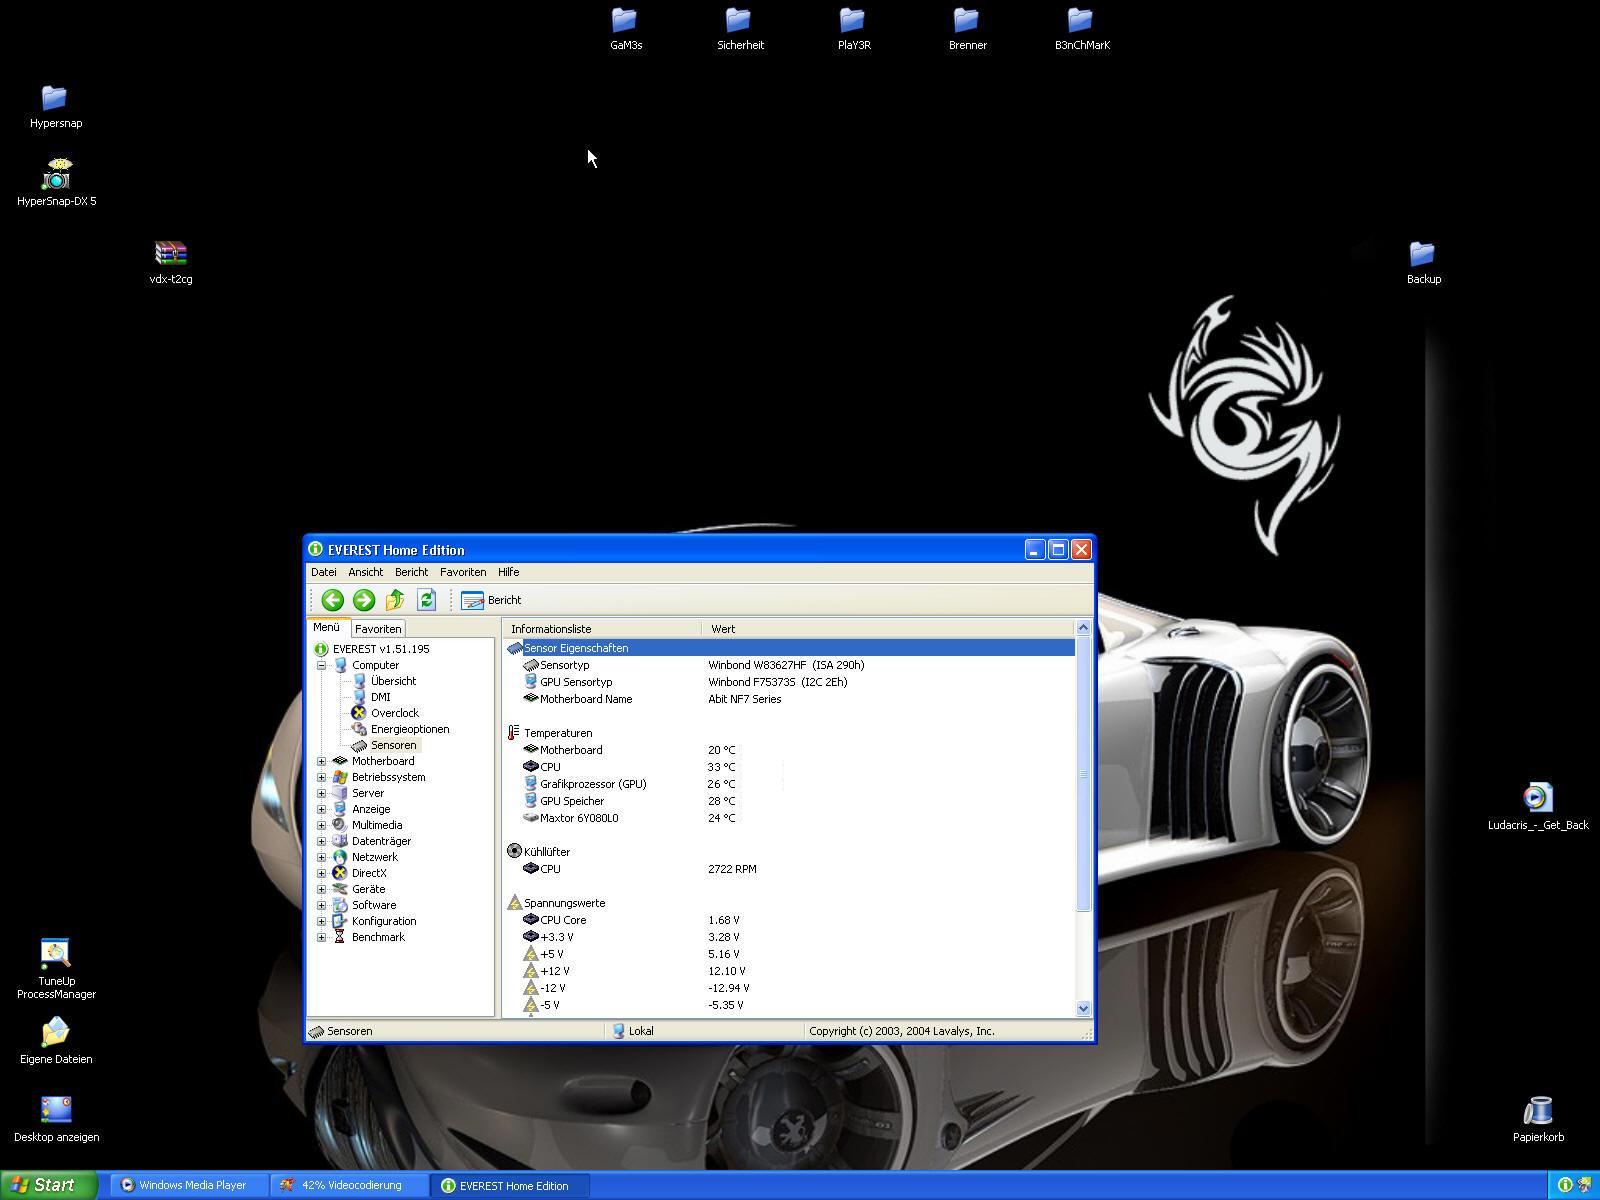Expand the Multimedia tree node

[322, 825]
